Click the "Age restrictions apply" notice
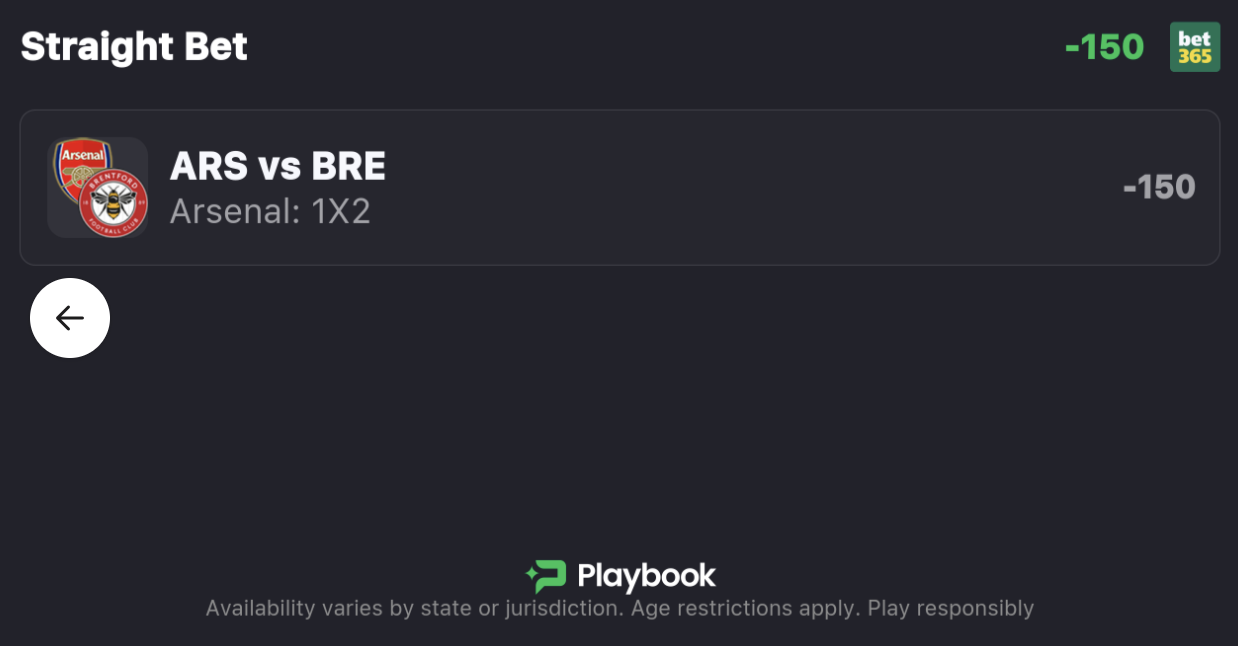Screen dimensions: 1238x646 744,608
